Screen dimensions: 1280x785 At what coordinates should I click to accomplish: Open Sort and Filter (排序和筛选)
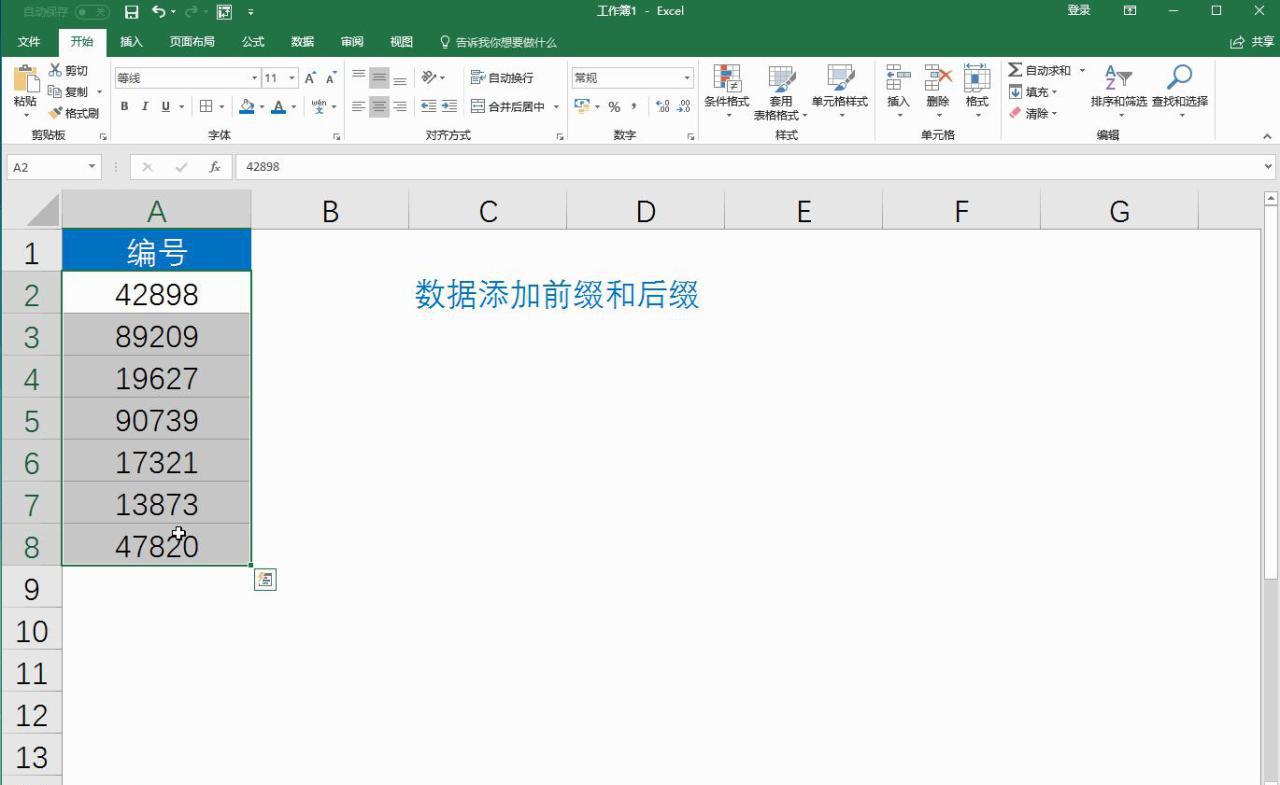[x=1118, y=91]
